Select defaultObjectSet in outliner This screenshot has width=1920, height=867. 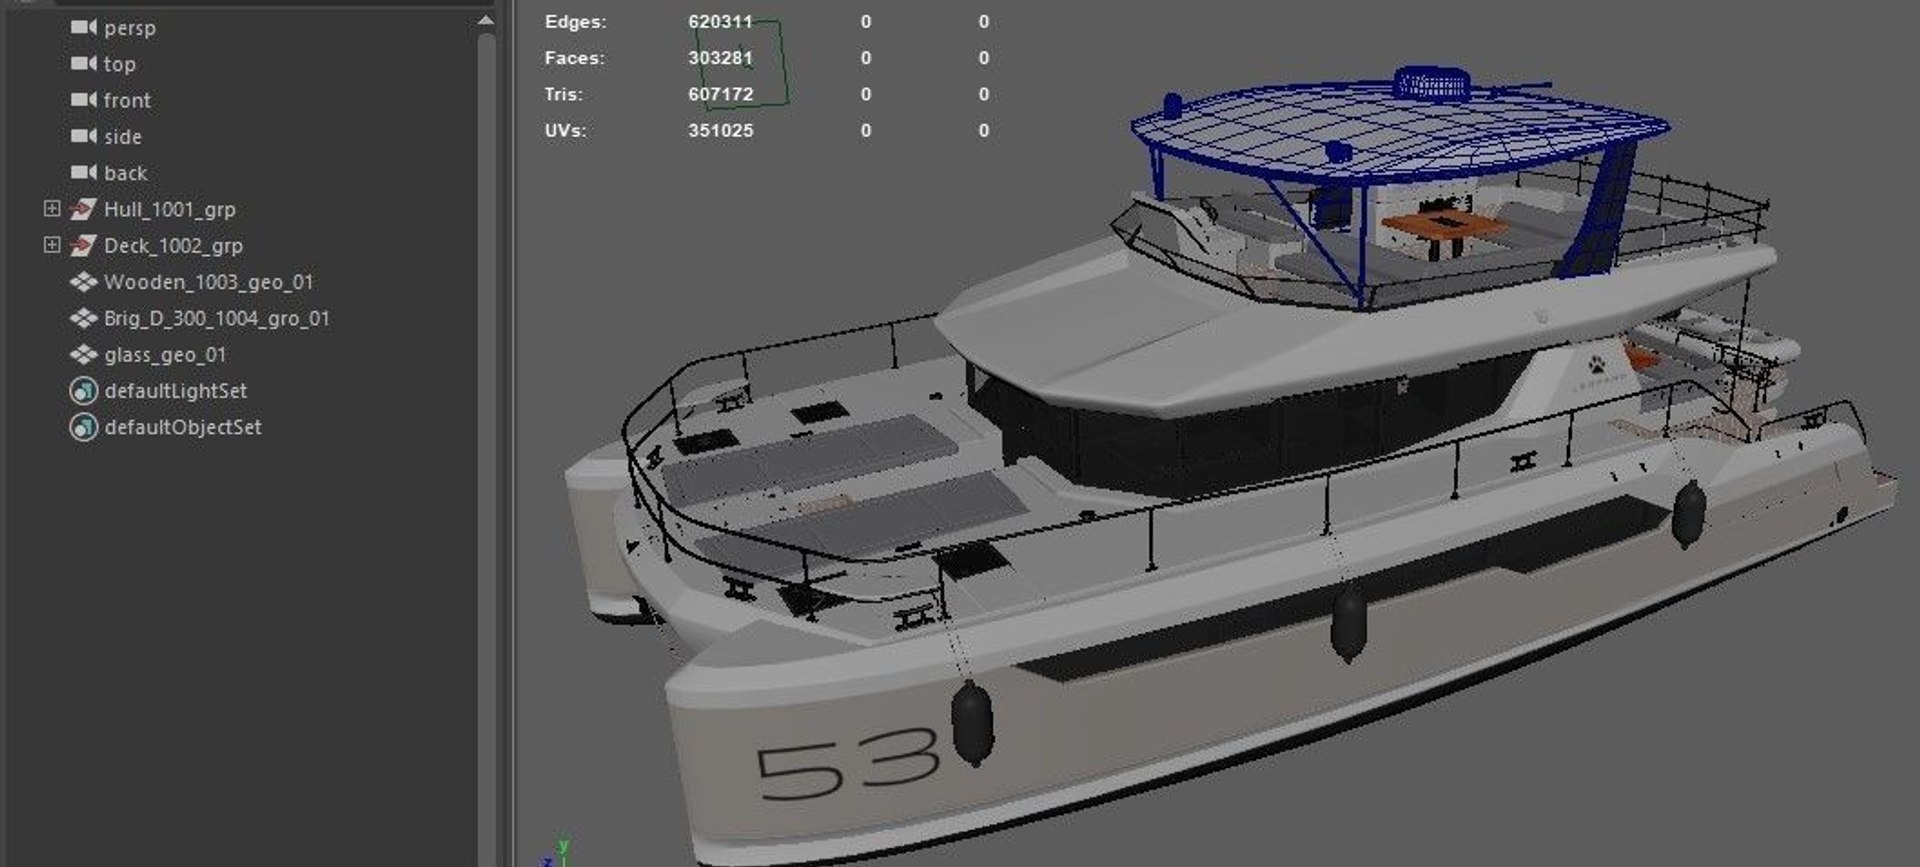tap(183, 427)
